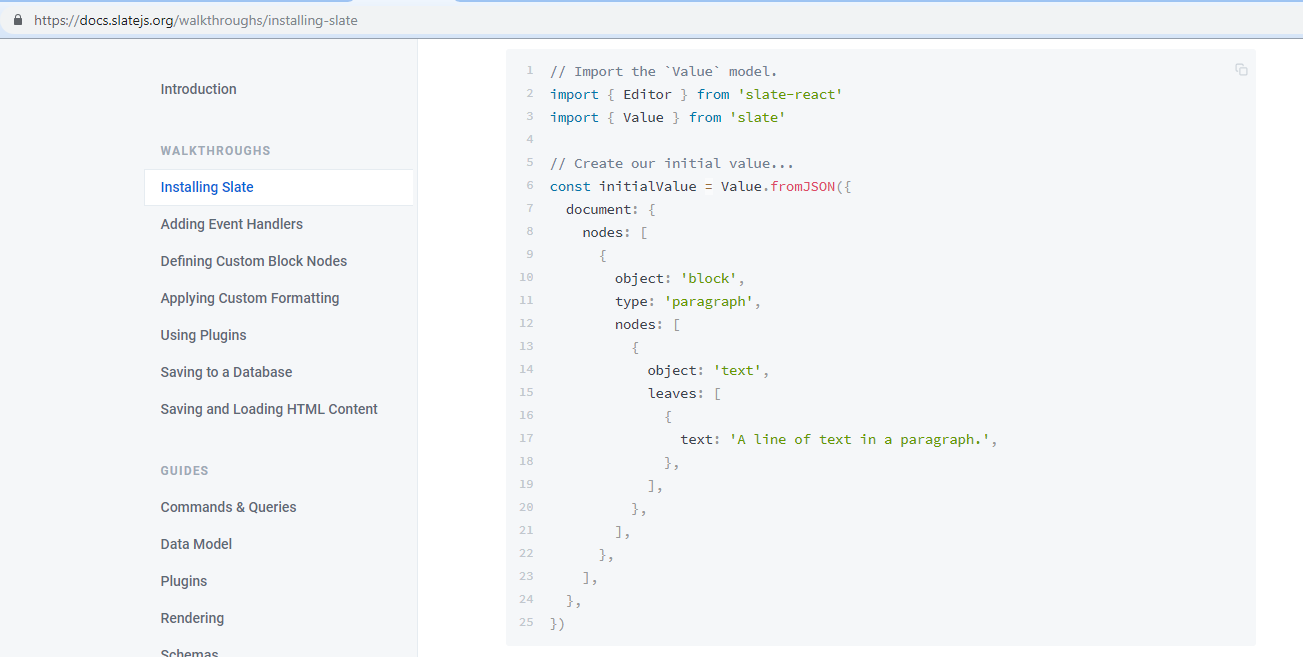Image resolution: width=1303 pixels, height=657 pixels.
Task: Click initialValue in line 6
Action: [x=647, y=186]
